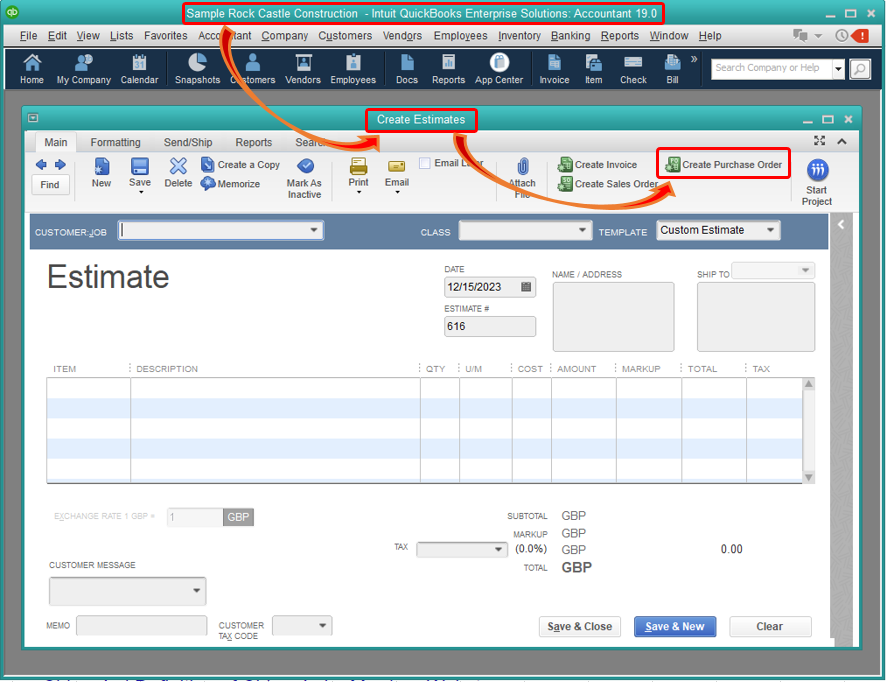
Task: Open the Calendar icon
Action: click(139, 68)
